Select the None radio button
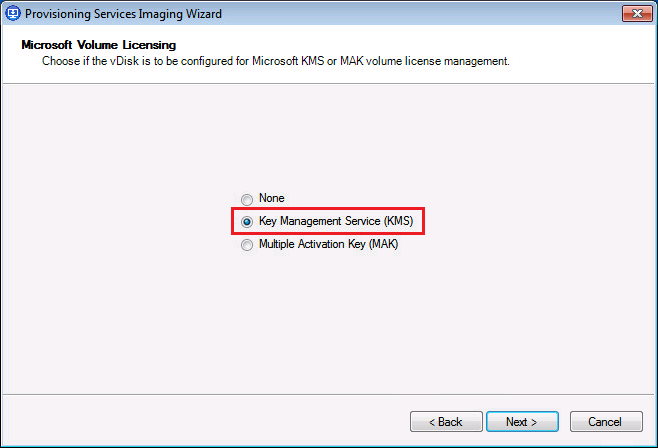Image resolution: width=658 pixels, height=448 pixels. click(247, 199)
